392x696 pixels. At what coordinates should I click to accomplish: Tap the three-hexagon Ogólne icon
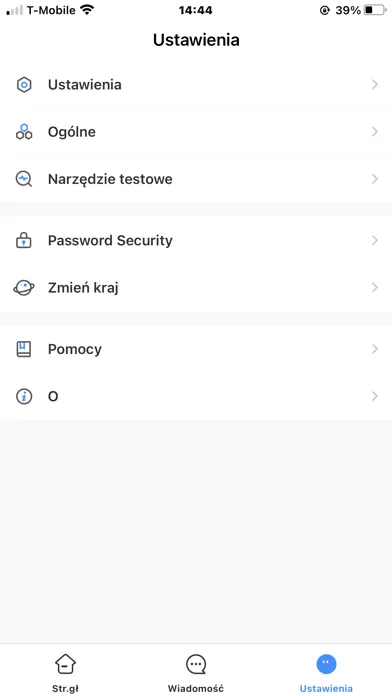(24, 132)
